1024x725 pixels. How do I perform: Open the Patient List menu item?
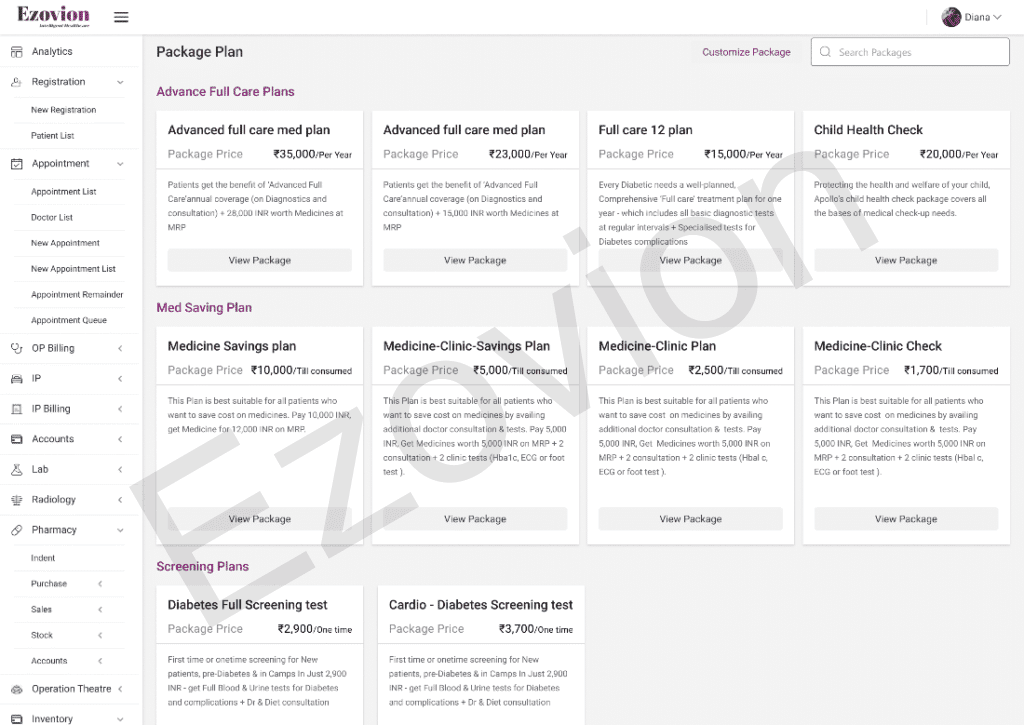point(53,136)
